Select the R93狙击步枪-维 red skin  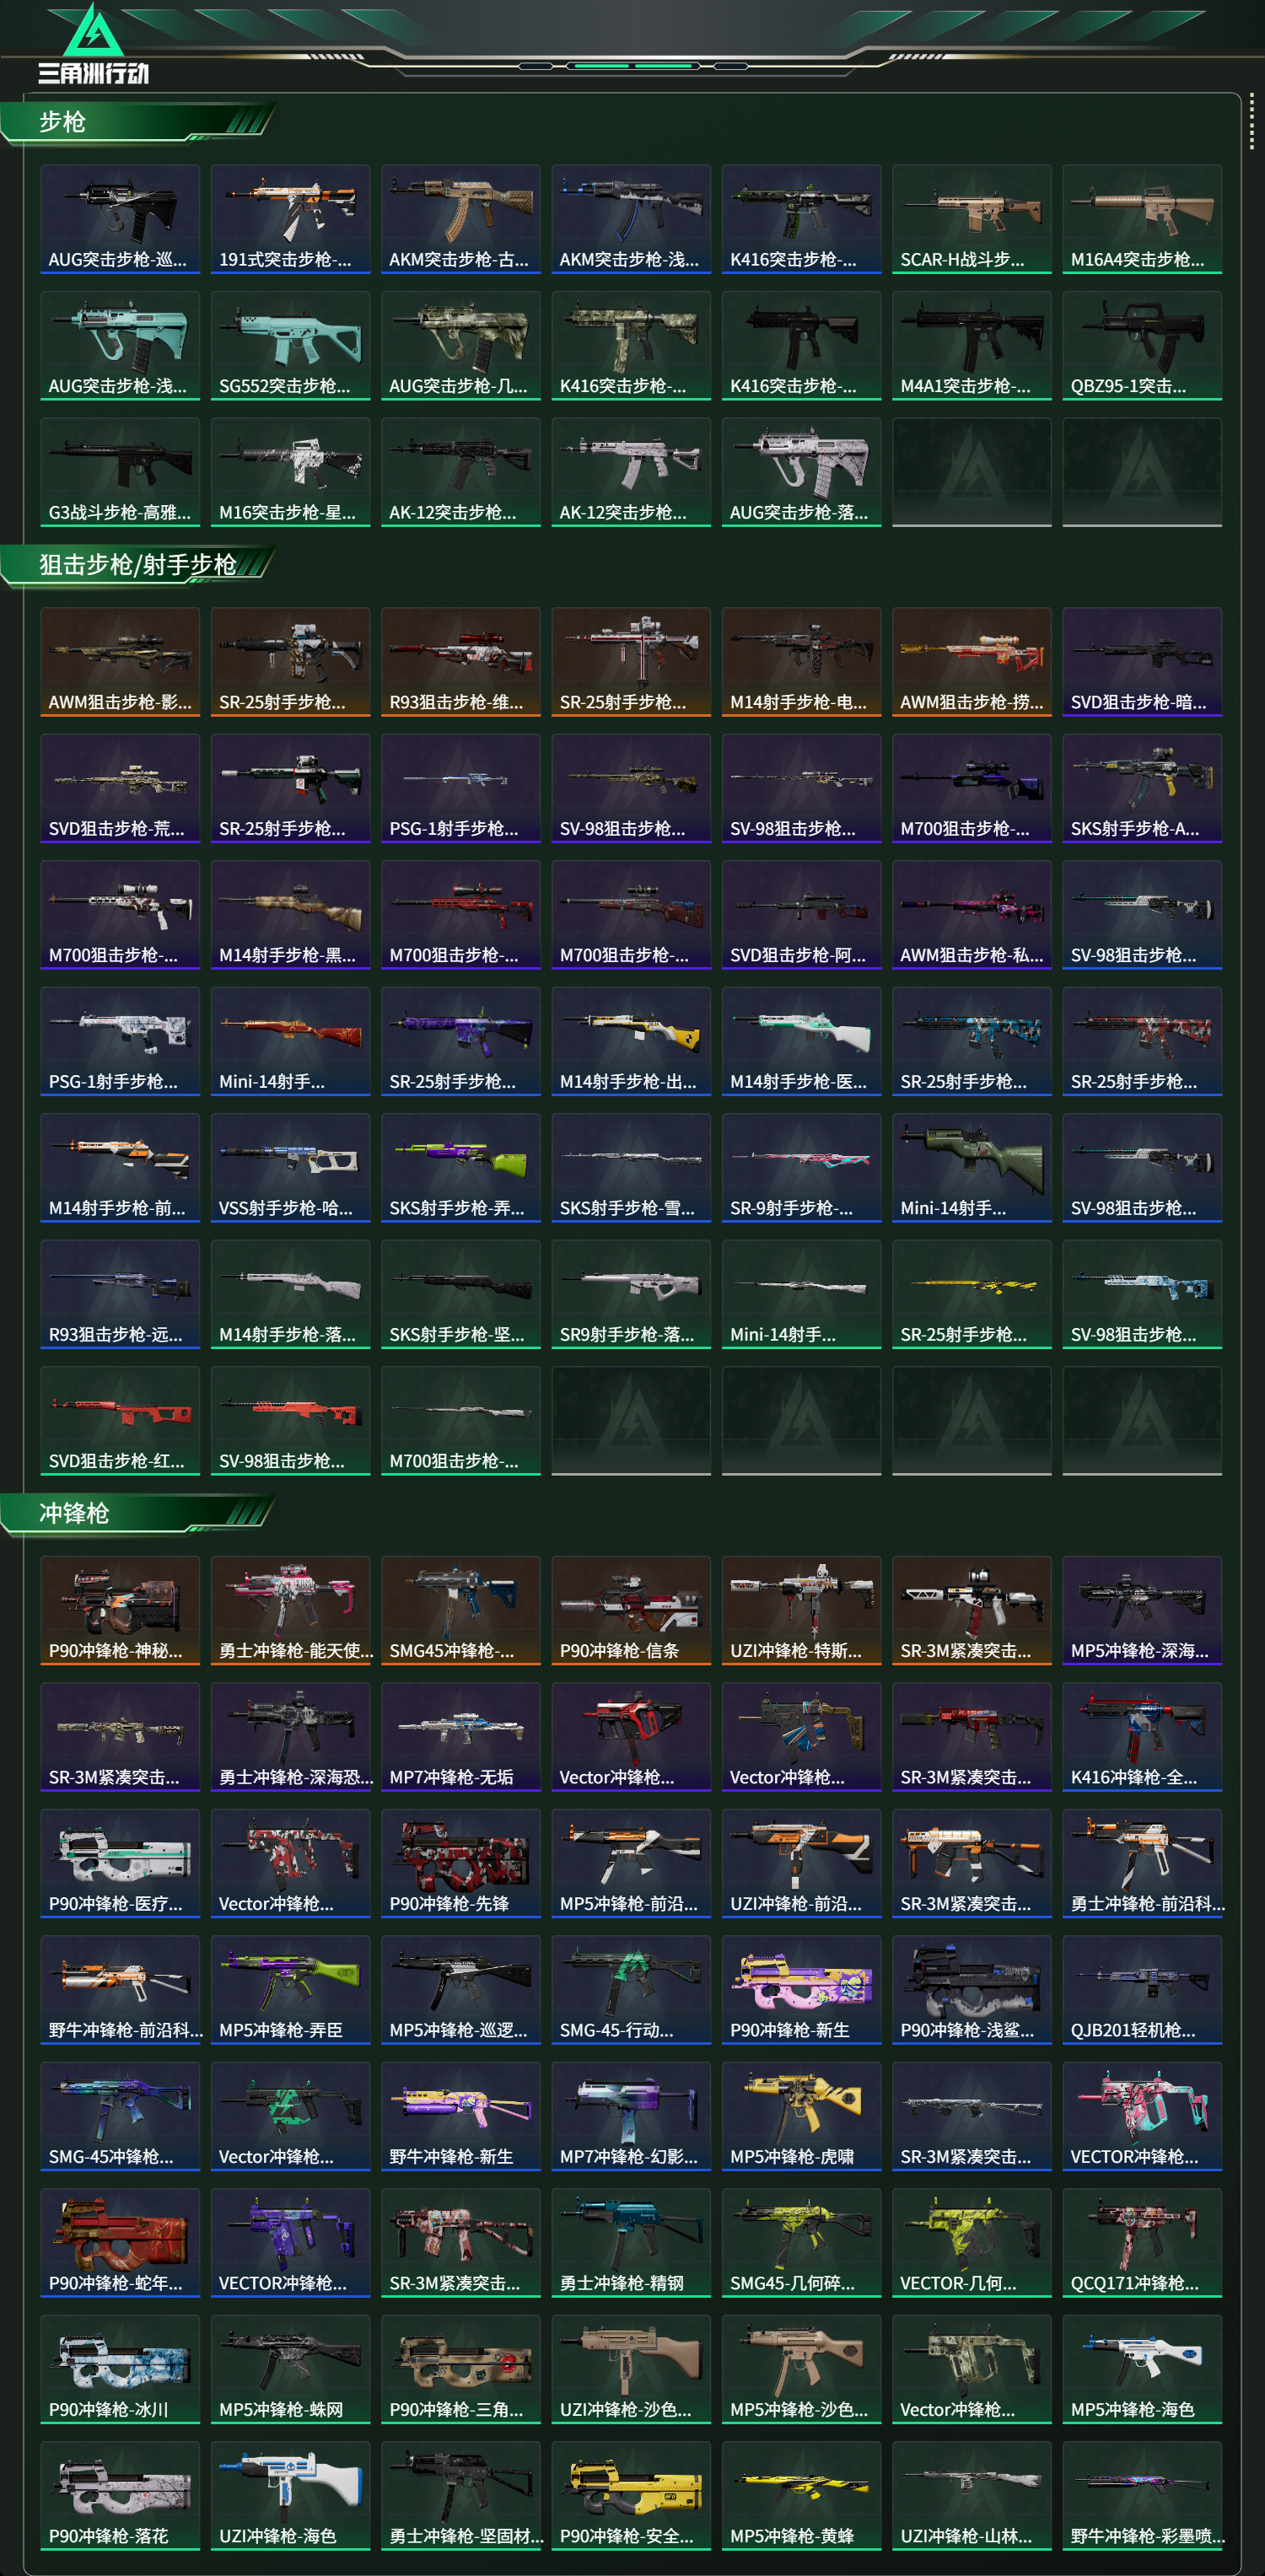pyautogui.click(x=461, y=662)
